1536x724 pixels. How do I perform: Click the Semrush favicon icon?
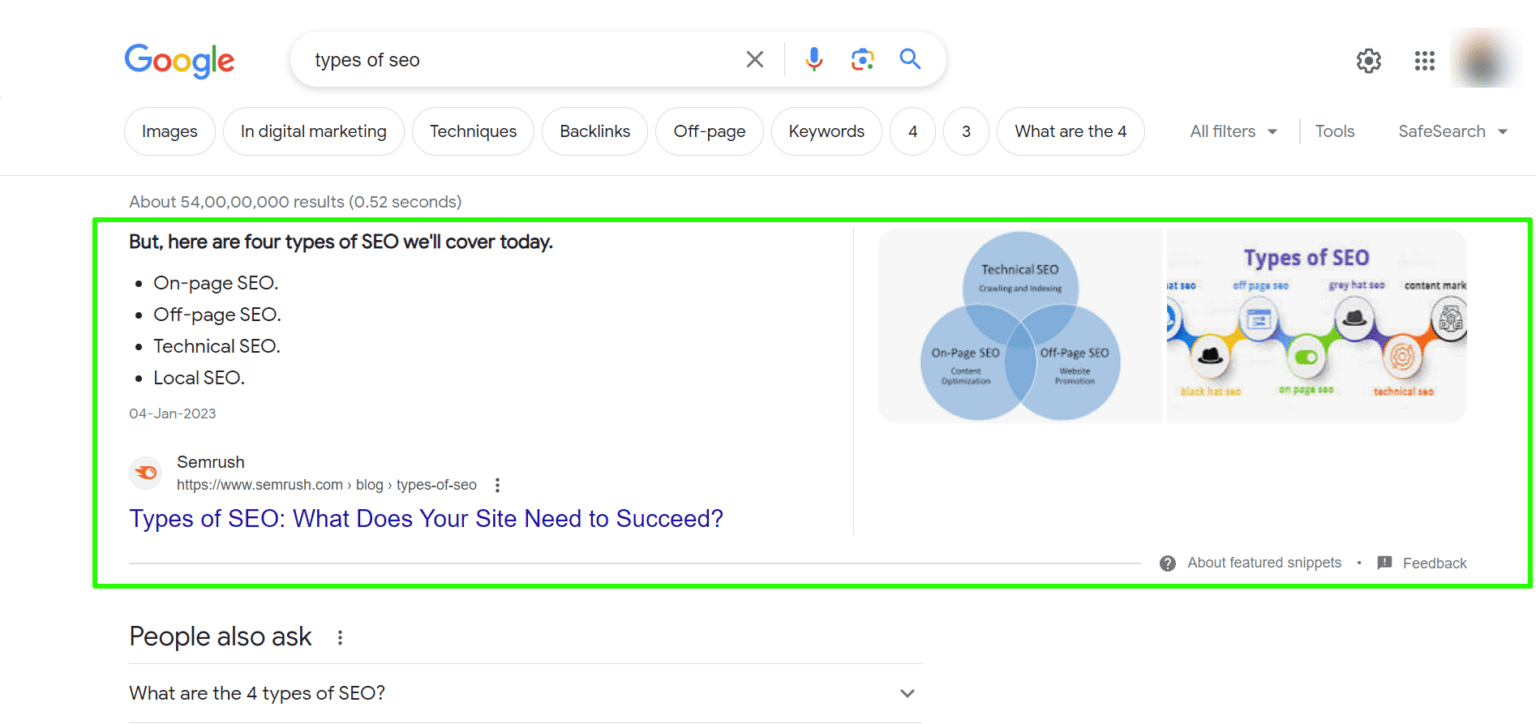click(145, 472)
